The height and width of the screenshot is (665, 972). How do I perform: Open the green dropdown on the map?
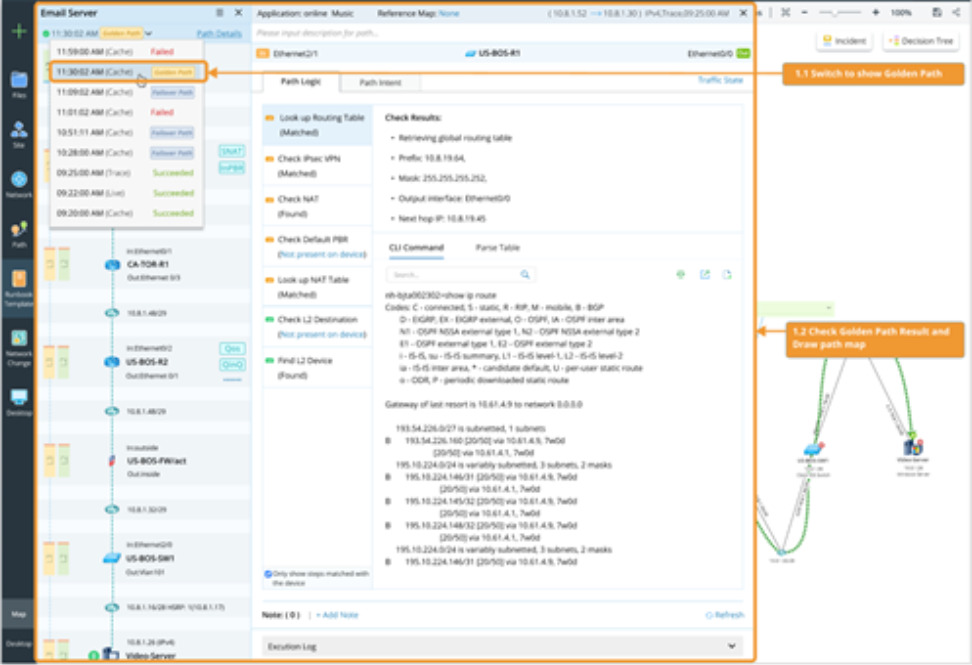[x=829, y=308]
